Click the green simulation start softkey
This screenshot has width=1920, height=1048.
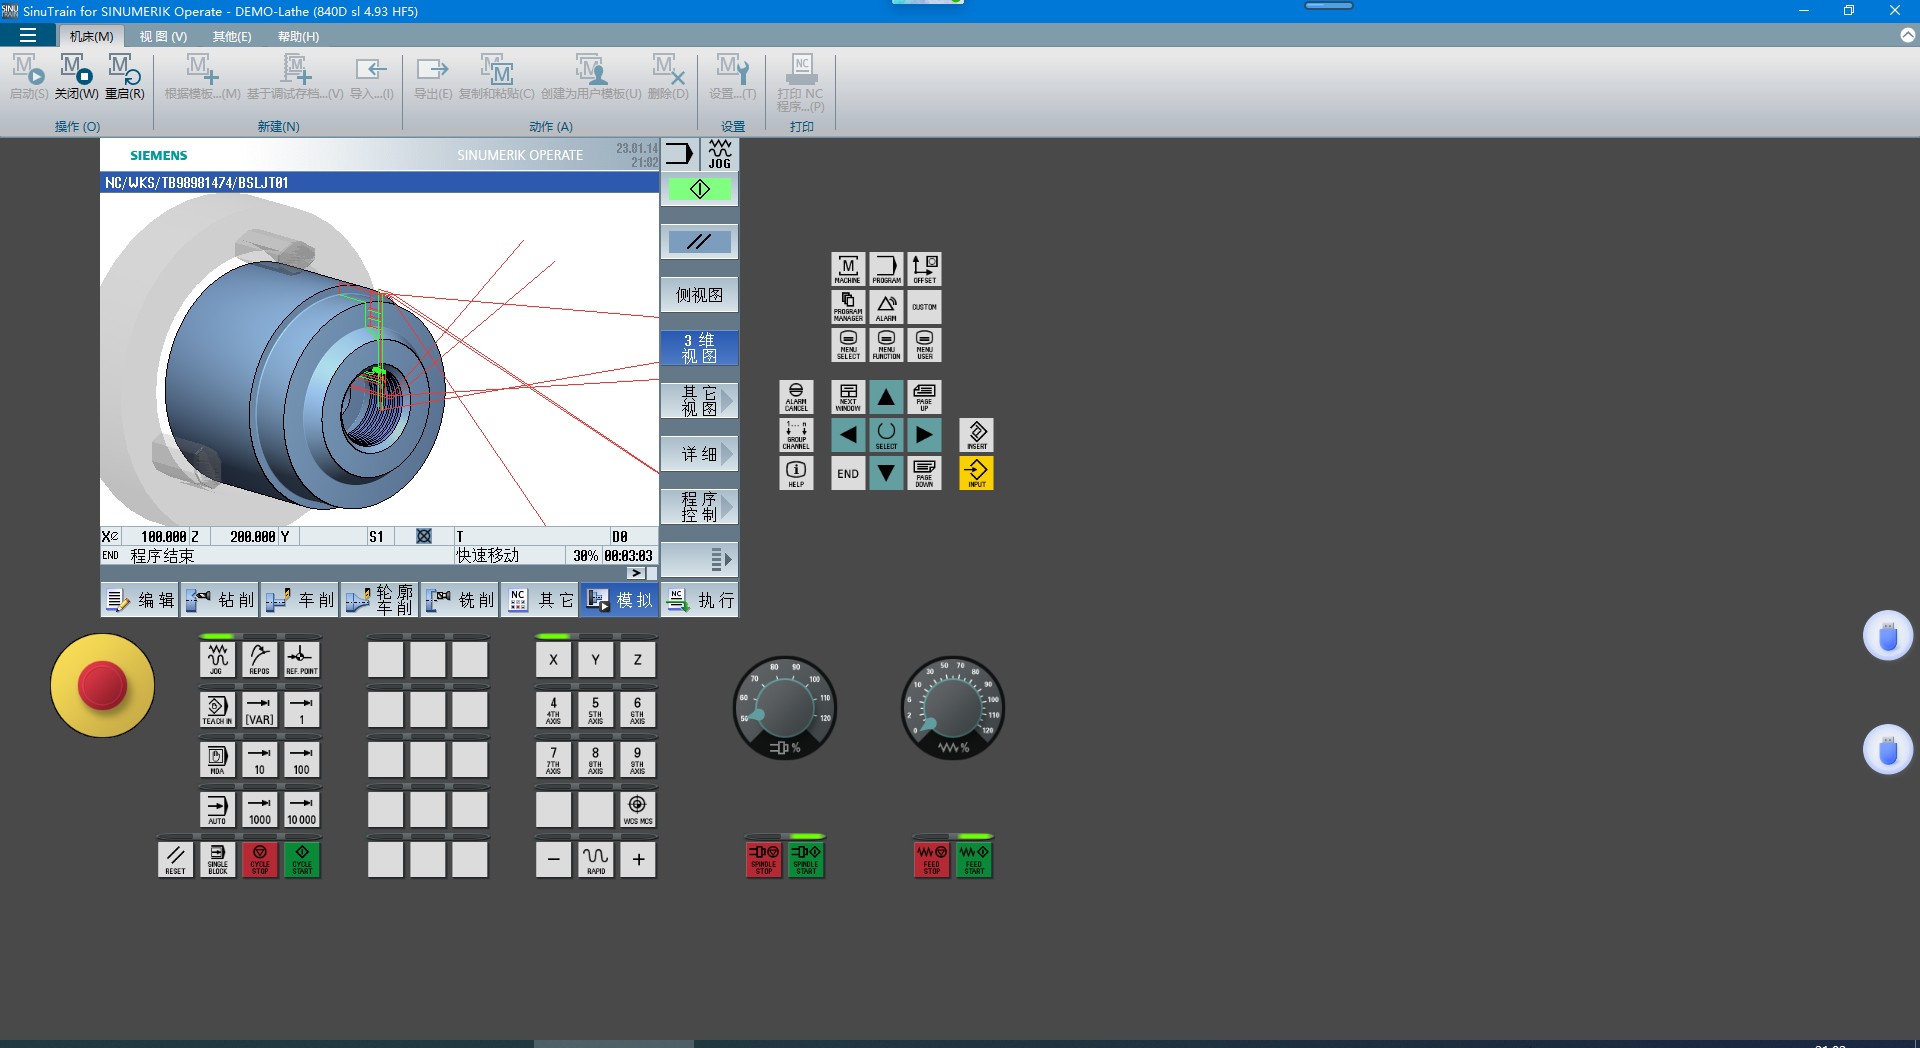click(699, 189)
